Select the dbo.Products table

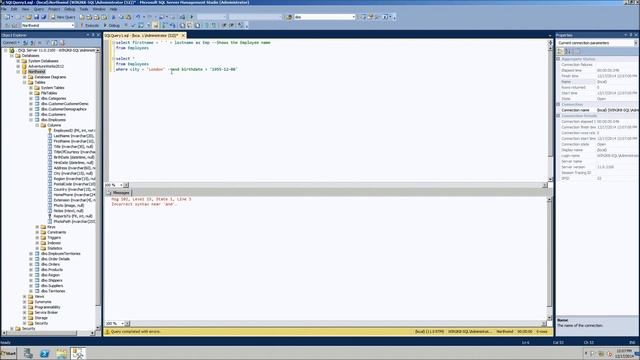[x=52, y=269]
